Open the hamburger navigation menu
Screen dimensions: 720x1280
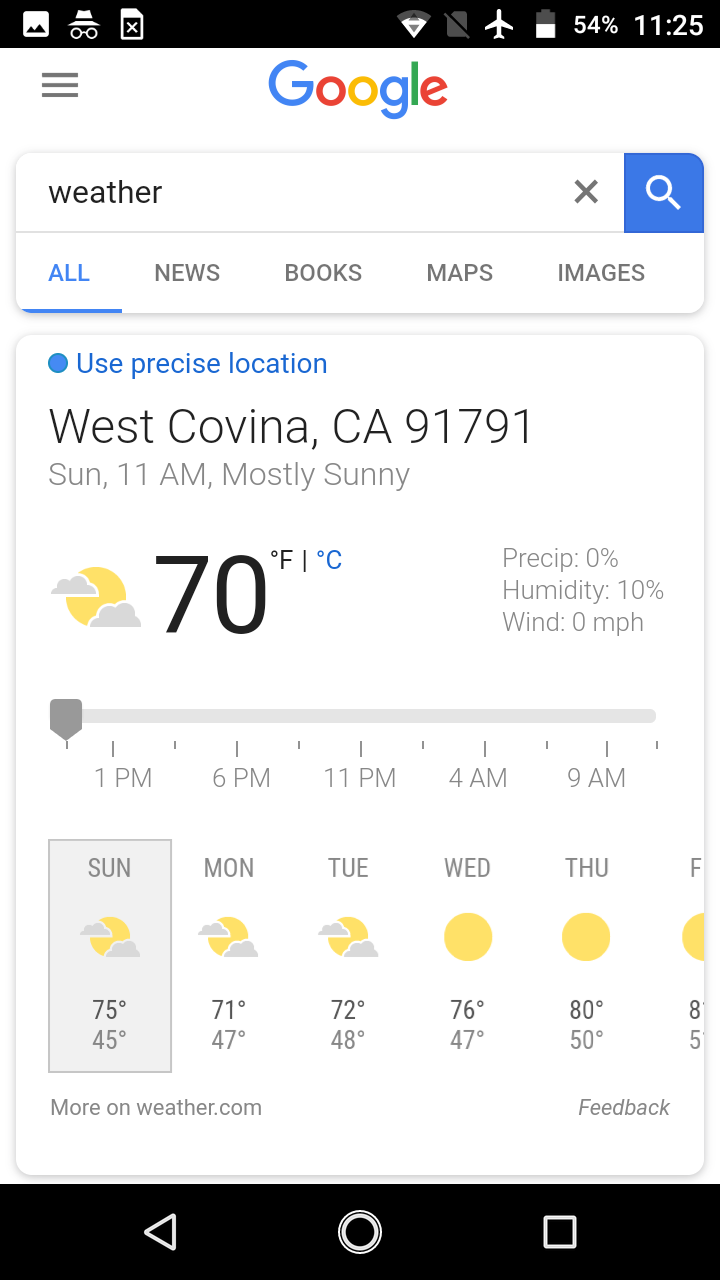coord(60,86)
